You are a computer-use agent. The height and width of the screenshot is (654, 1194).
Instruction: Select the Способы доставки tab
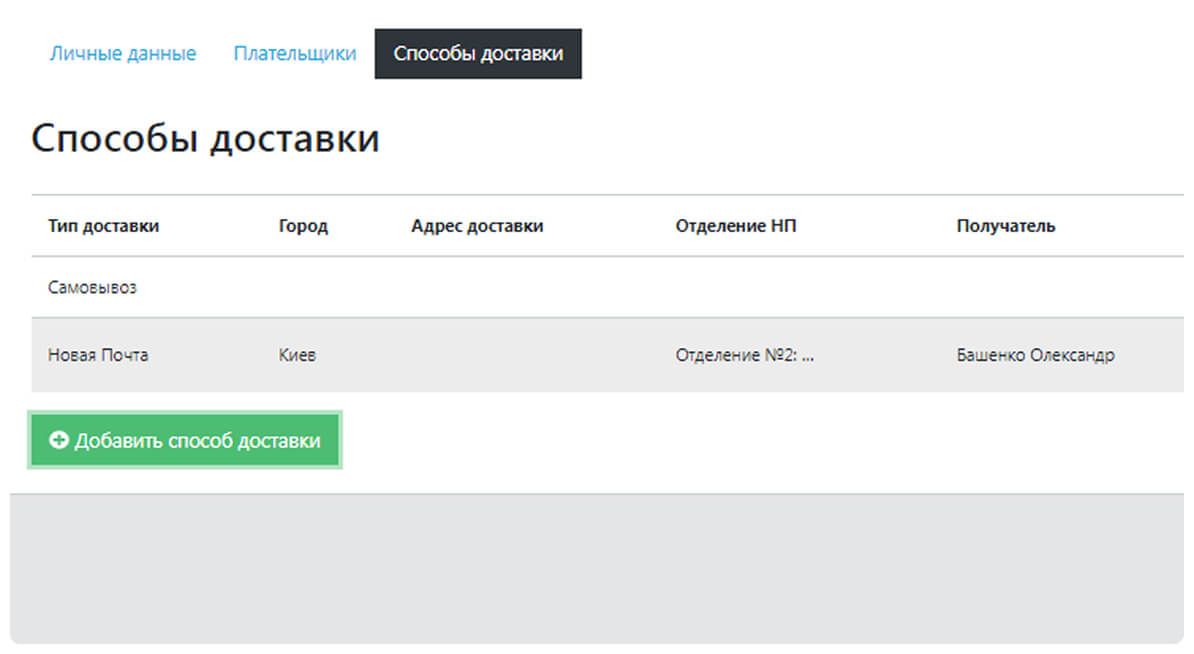[477, 53]
